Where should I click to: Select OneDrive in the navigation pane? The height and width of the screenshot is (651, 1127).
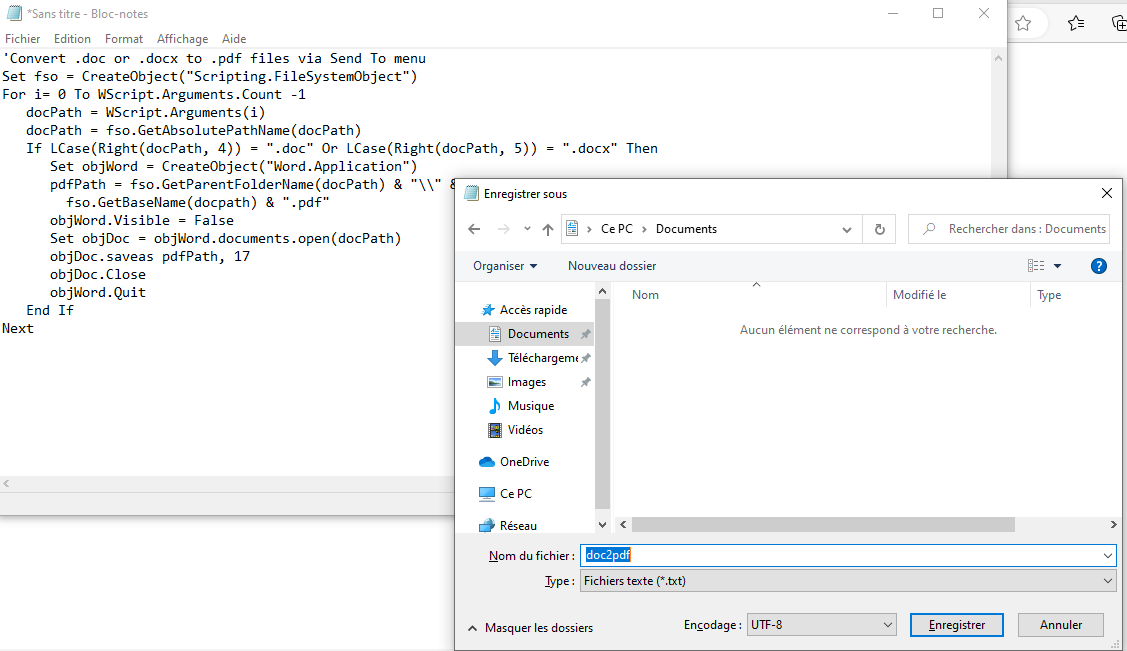(x=523, y=462)
